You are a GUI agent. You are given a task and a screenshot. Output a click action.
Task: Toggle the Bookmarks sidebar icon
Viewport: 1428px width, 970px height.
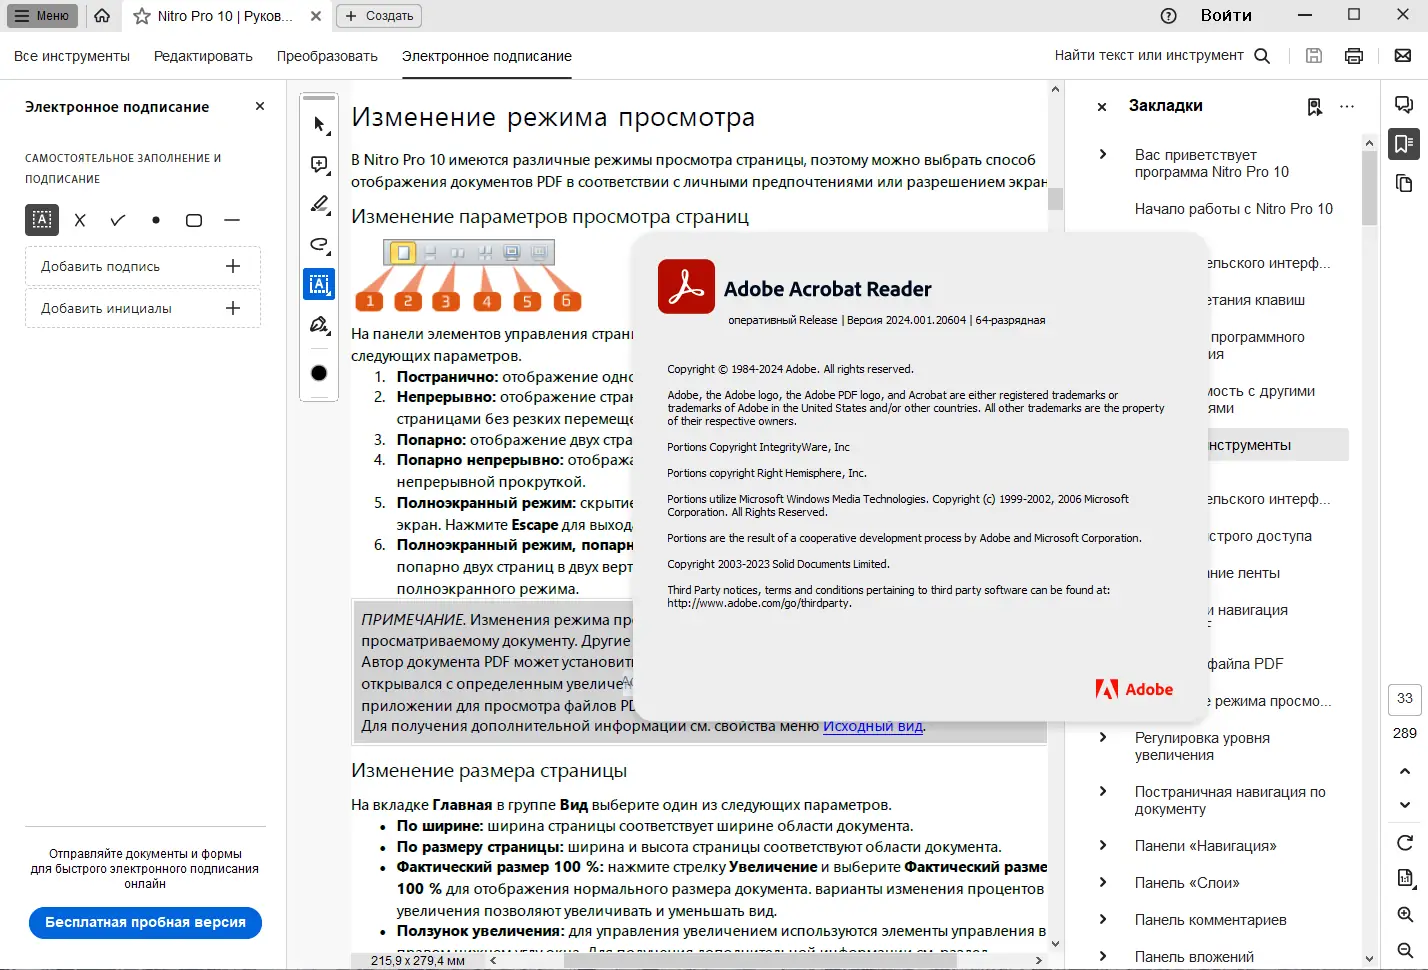pos(1404,144)
